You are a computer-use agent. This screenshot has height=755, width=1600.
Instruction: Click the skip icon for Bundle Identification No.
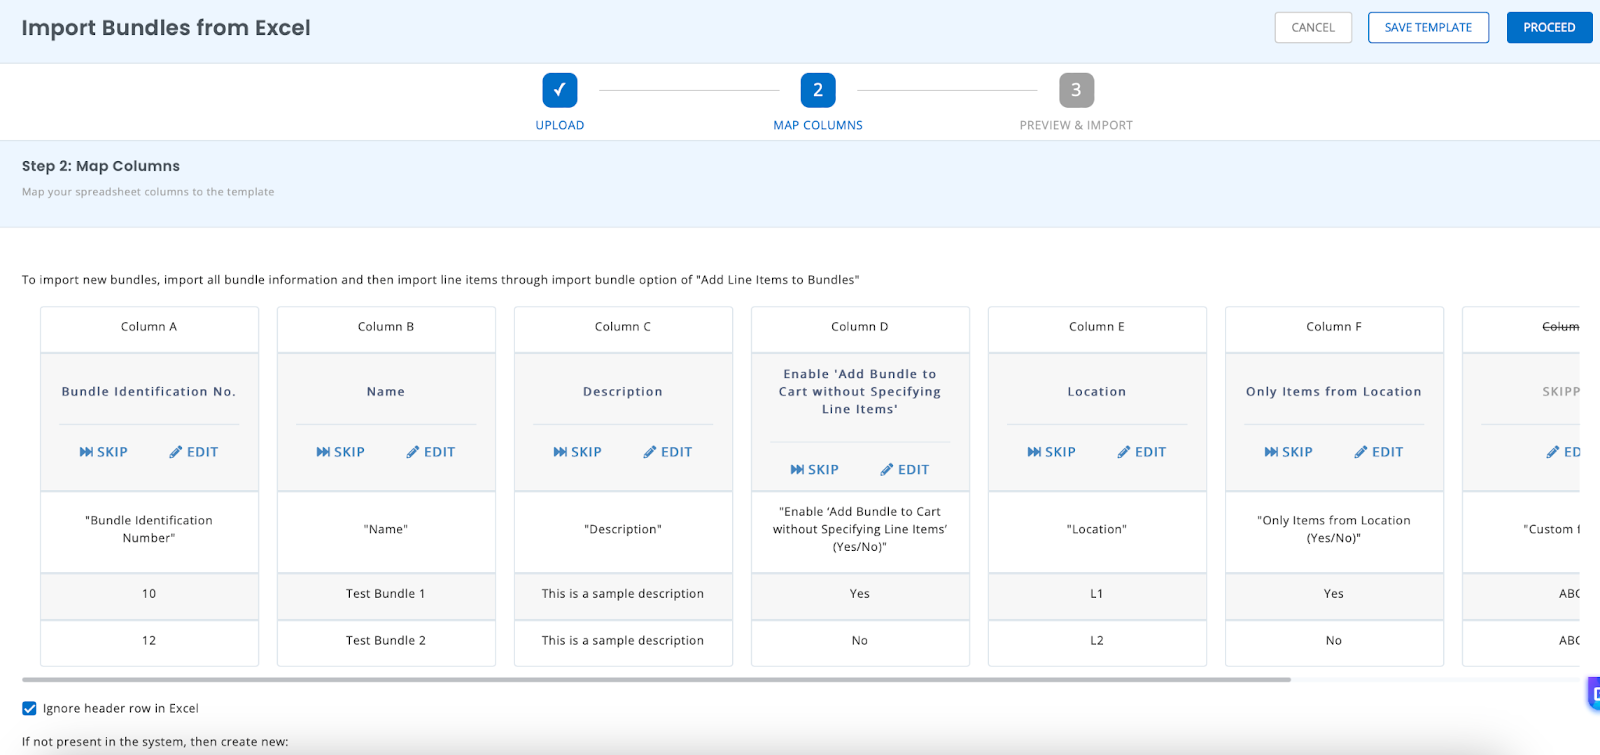[x=86, y=452]
